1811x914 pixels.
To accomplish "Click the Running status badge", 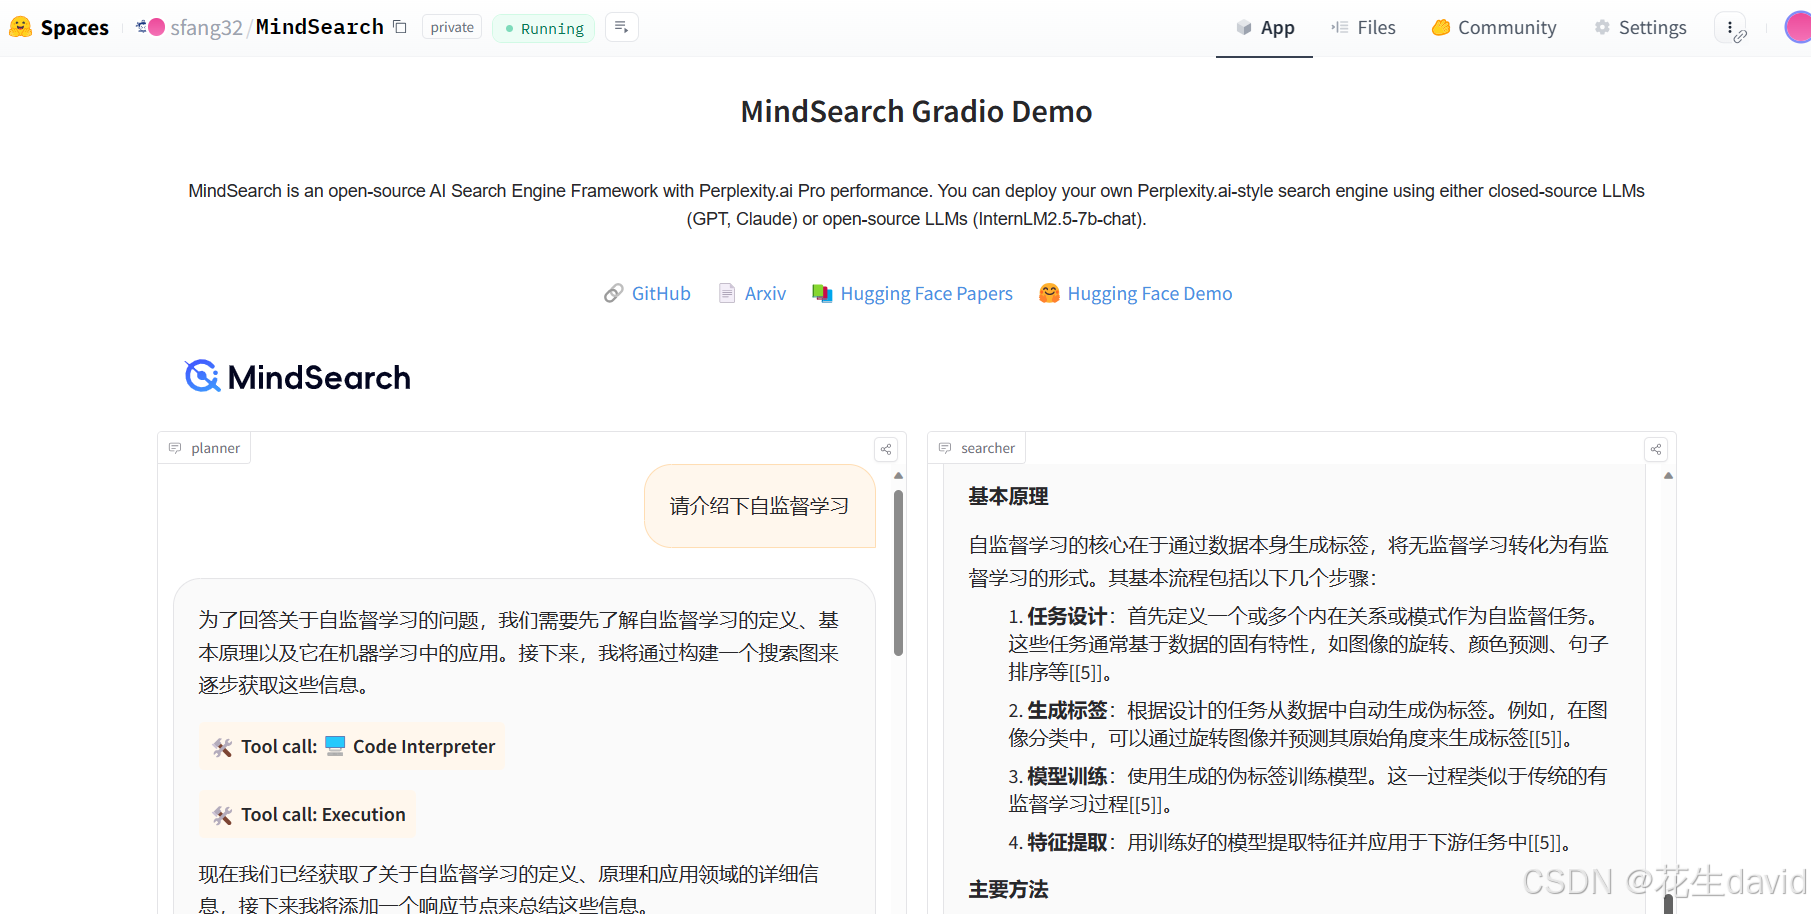I will click(543, 28).
